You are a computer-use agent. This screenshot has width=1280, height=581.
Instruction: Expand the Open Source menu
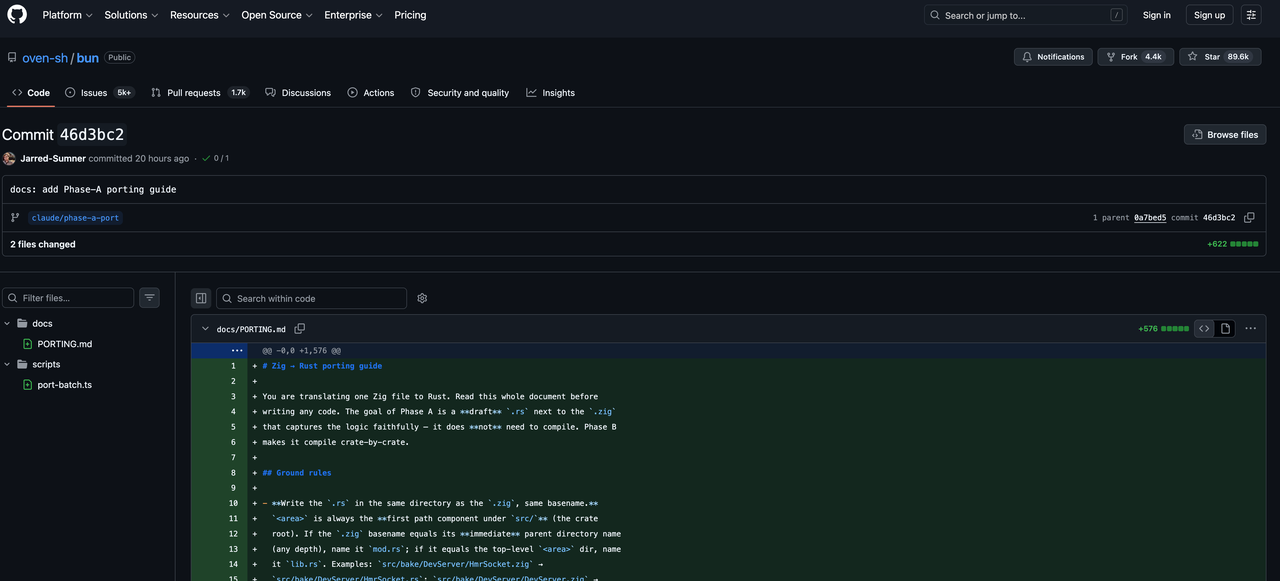click(x=276, y=15)
